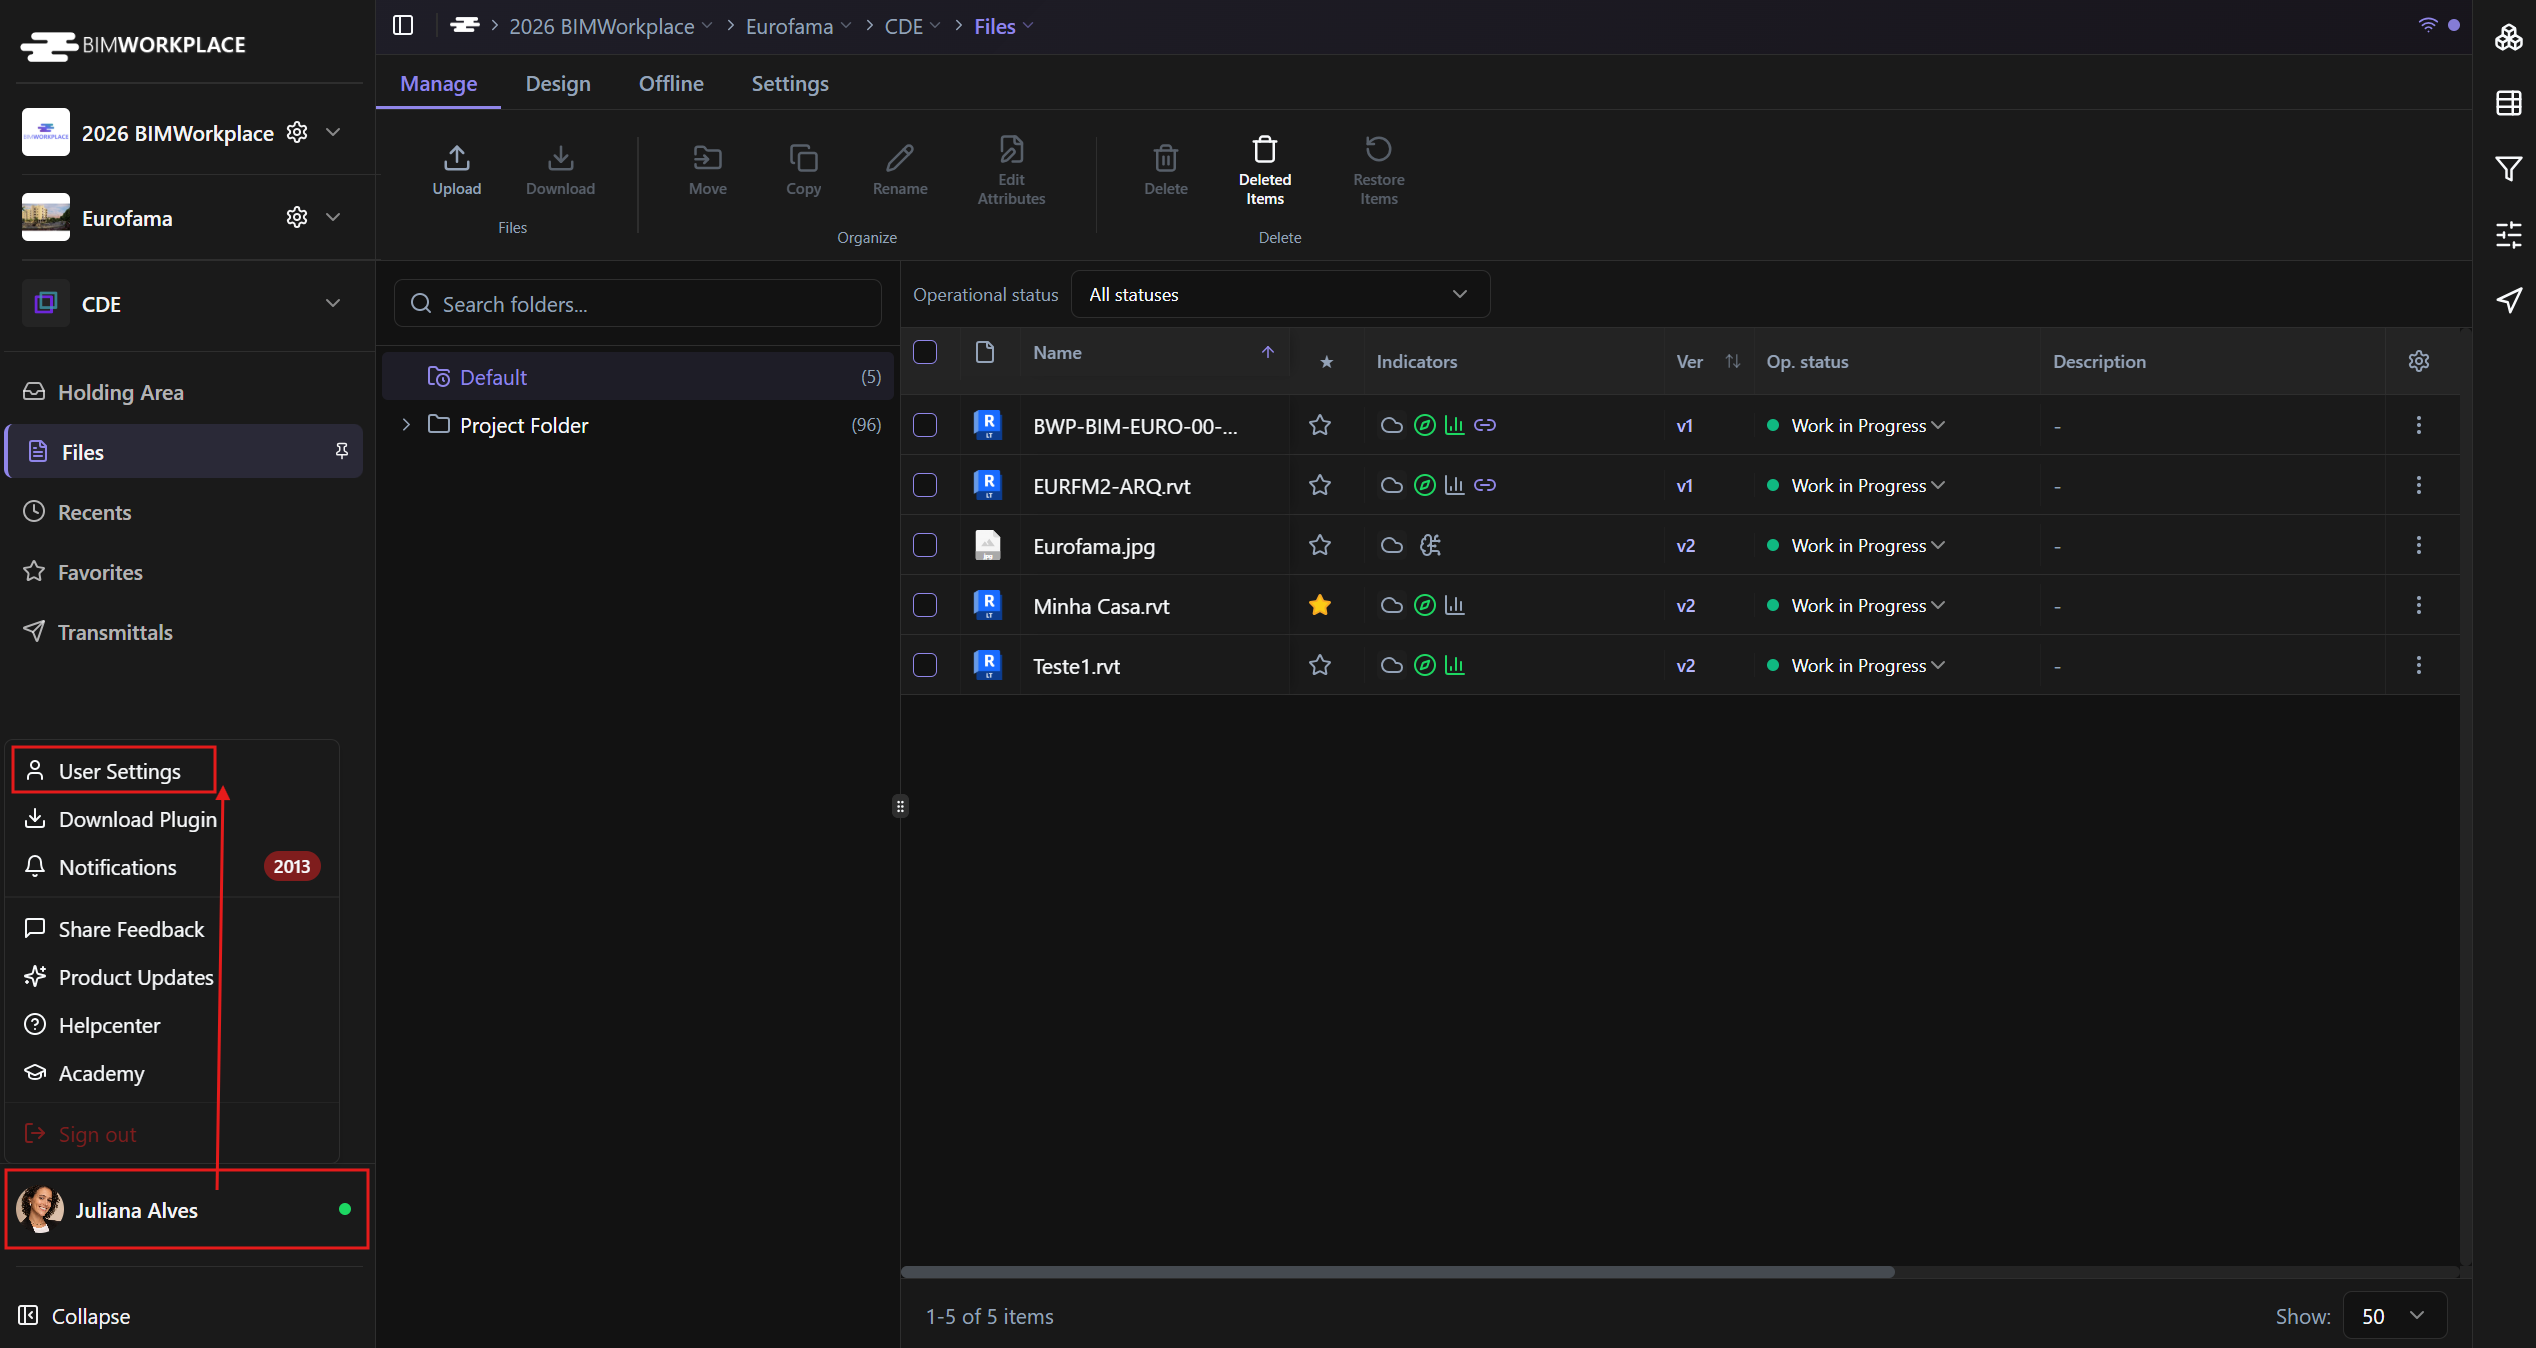2536x1348 pixels.
Task: Click the filter funnel icon in right rail
Action: tap(2508, 168)
